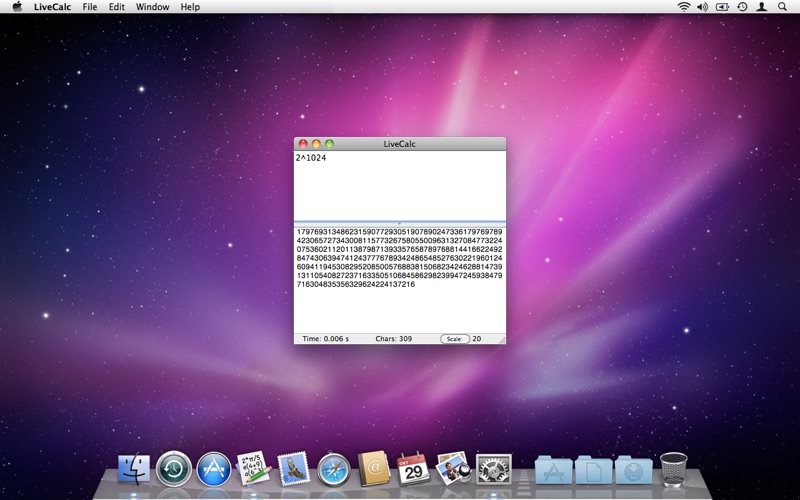Open the Trash in the Dock
800x500 pixels.
point(673,469)
